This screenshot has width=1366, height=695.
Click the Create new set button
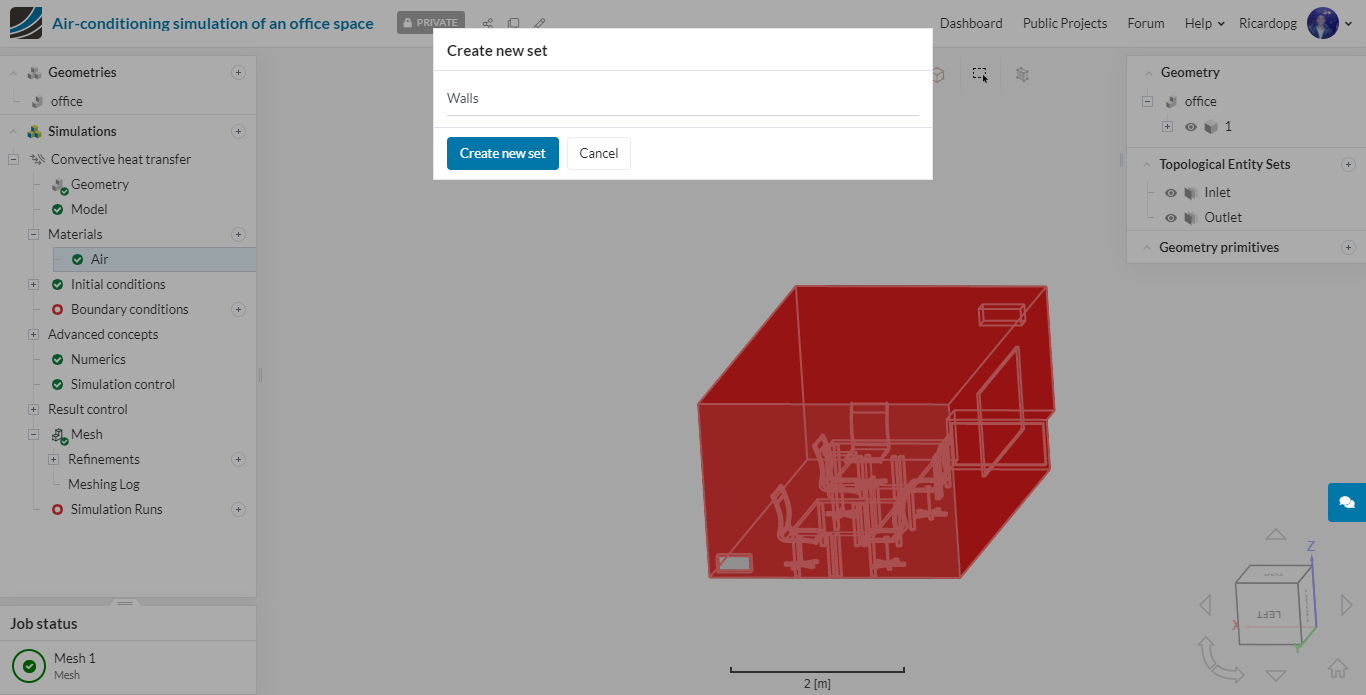pyautogui.click(x=503, y=153)
